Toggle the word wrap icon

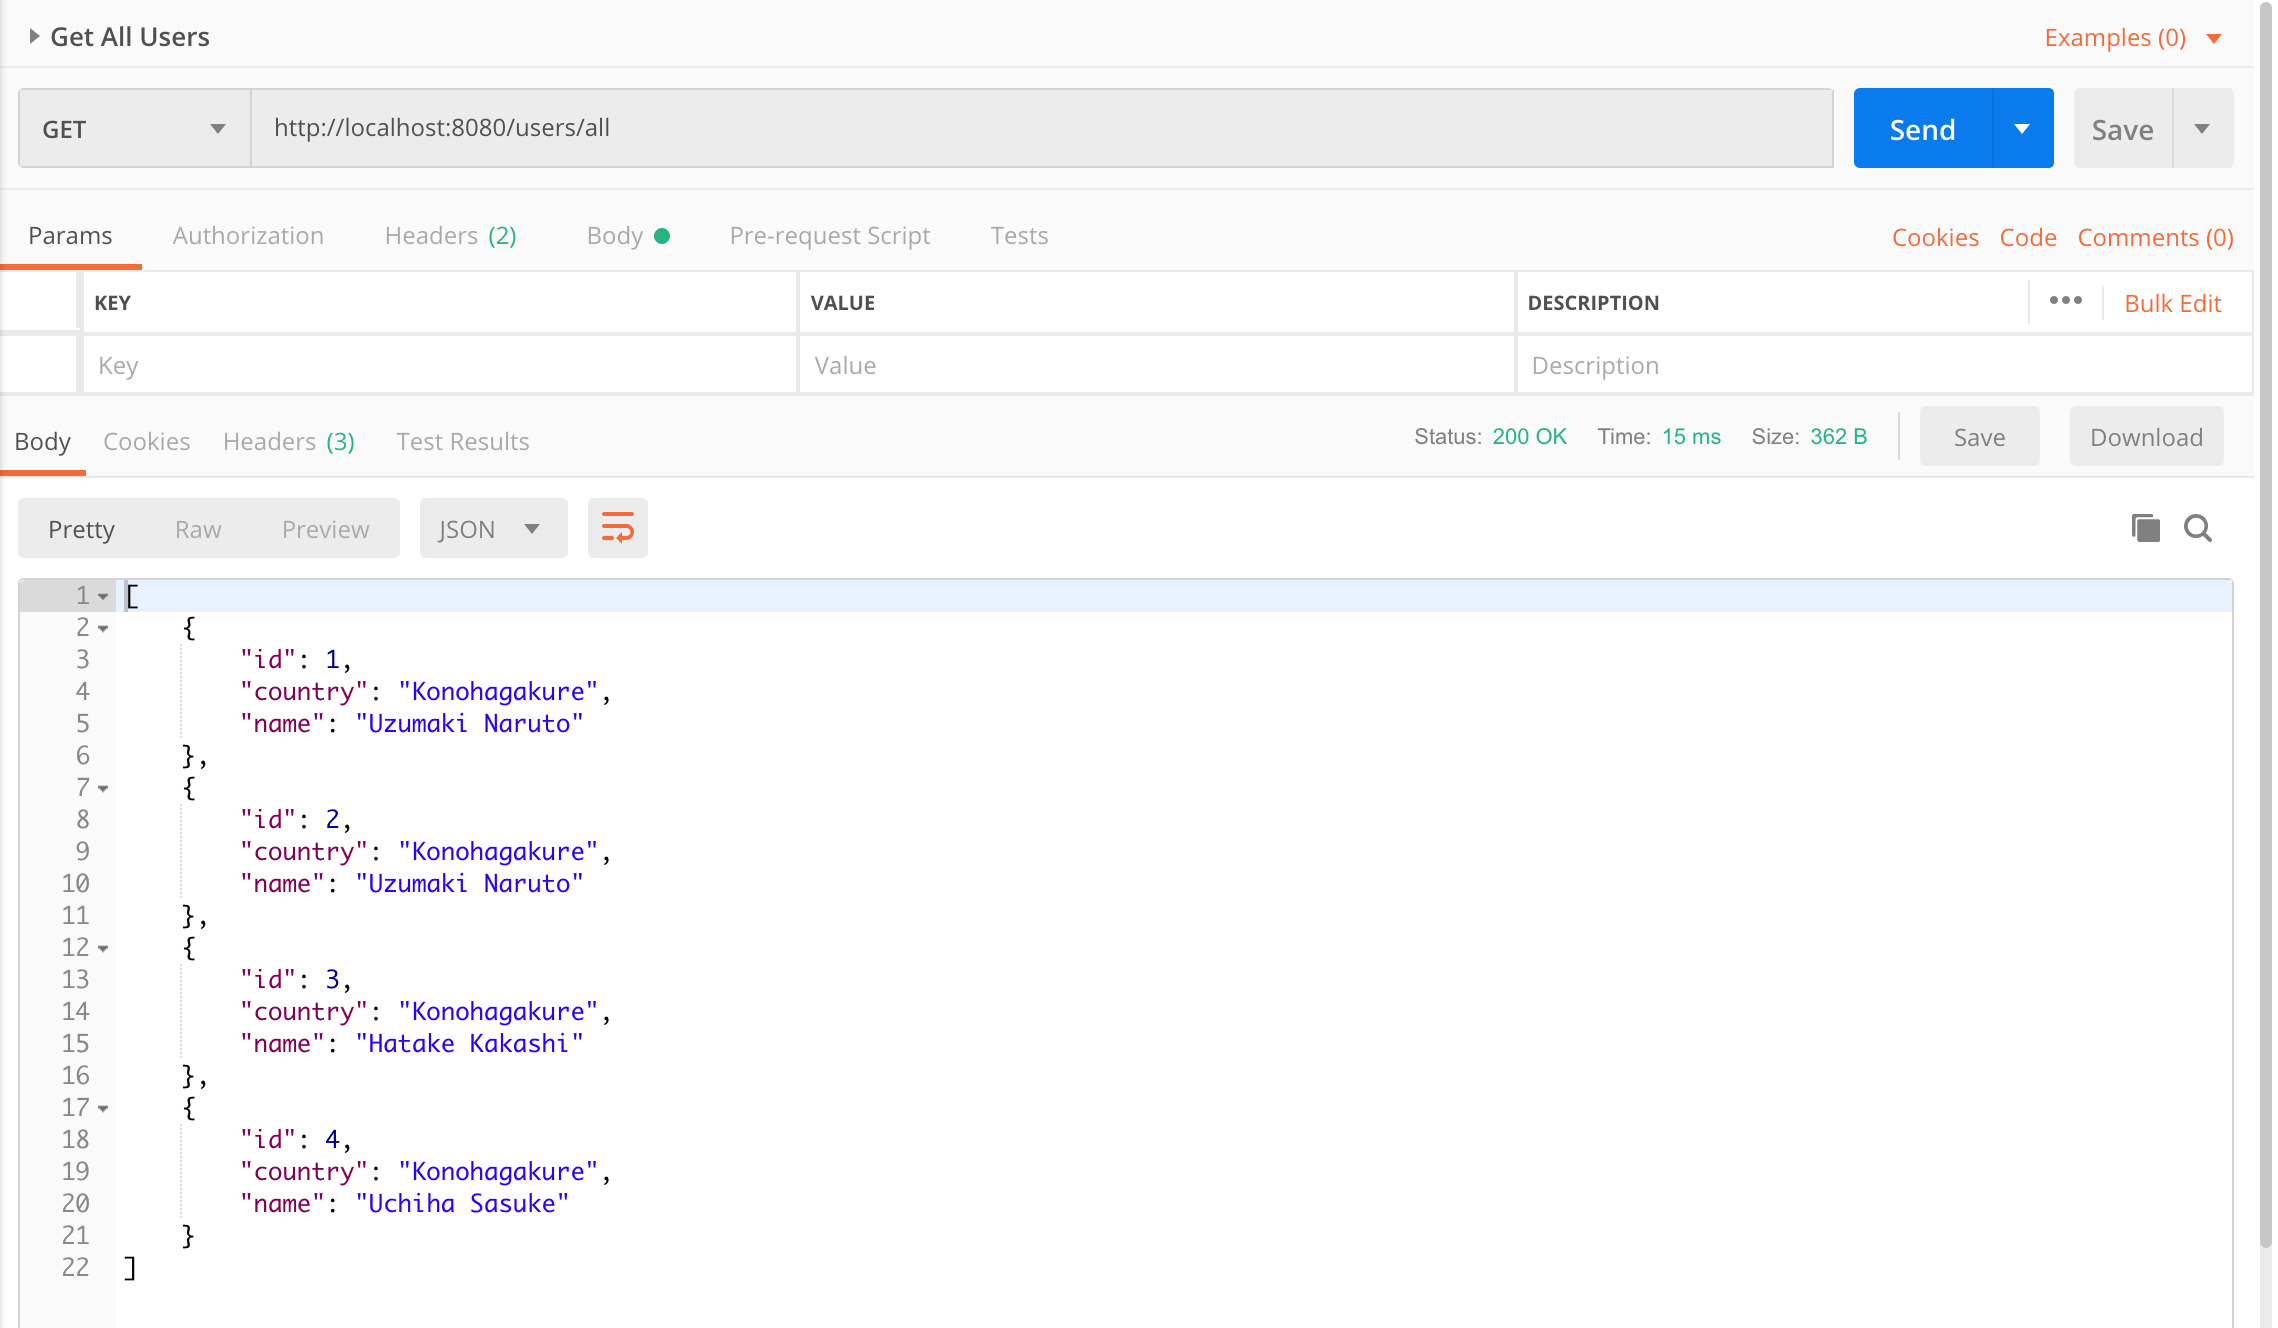point(617,528)
